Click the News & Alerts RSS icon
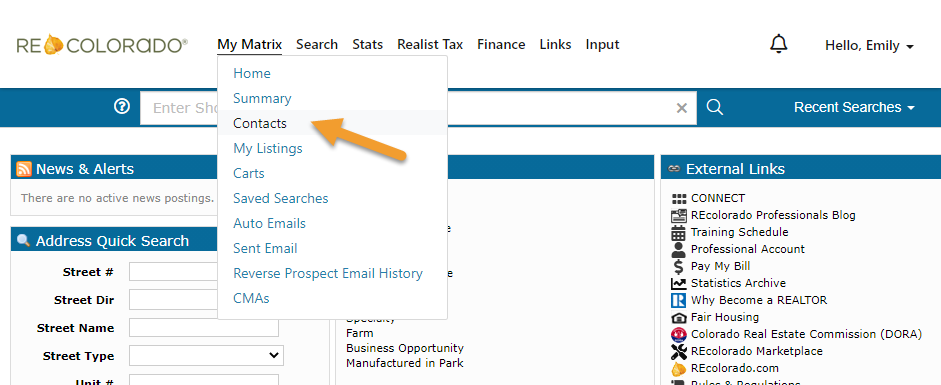941x385 pixels. pos(24,169)
